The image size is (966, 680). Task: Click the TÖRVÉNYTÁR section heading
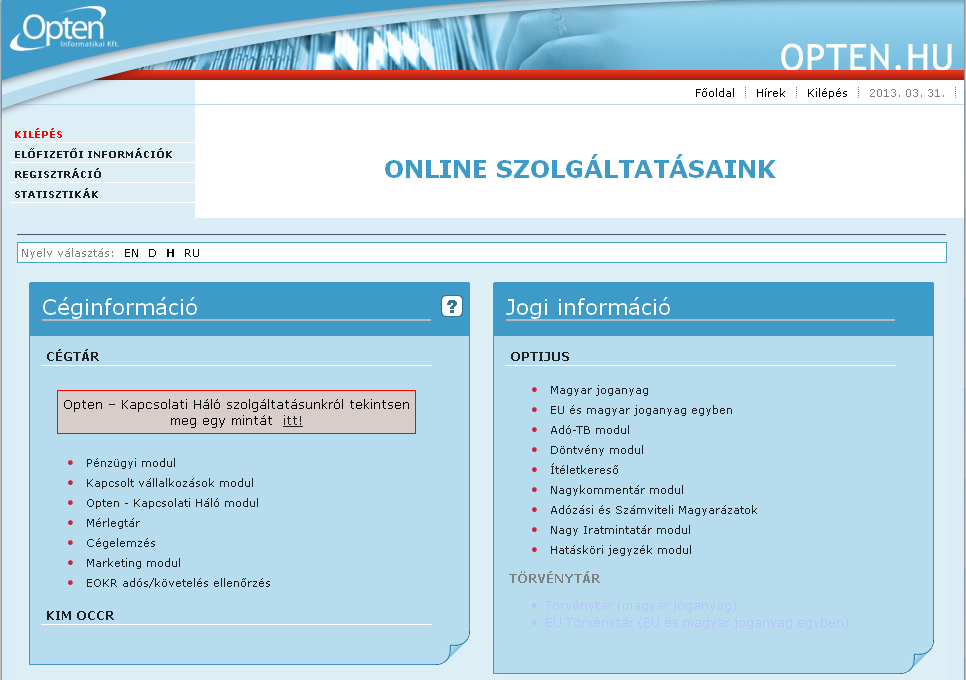(x=554, y=578)
